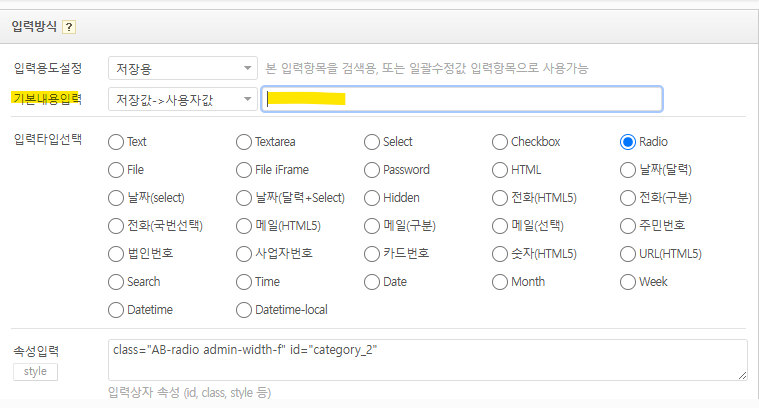
Task: Choose the URL(HTML5) input type
Action: pyautogui.click(x=628, y=254)
